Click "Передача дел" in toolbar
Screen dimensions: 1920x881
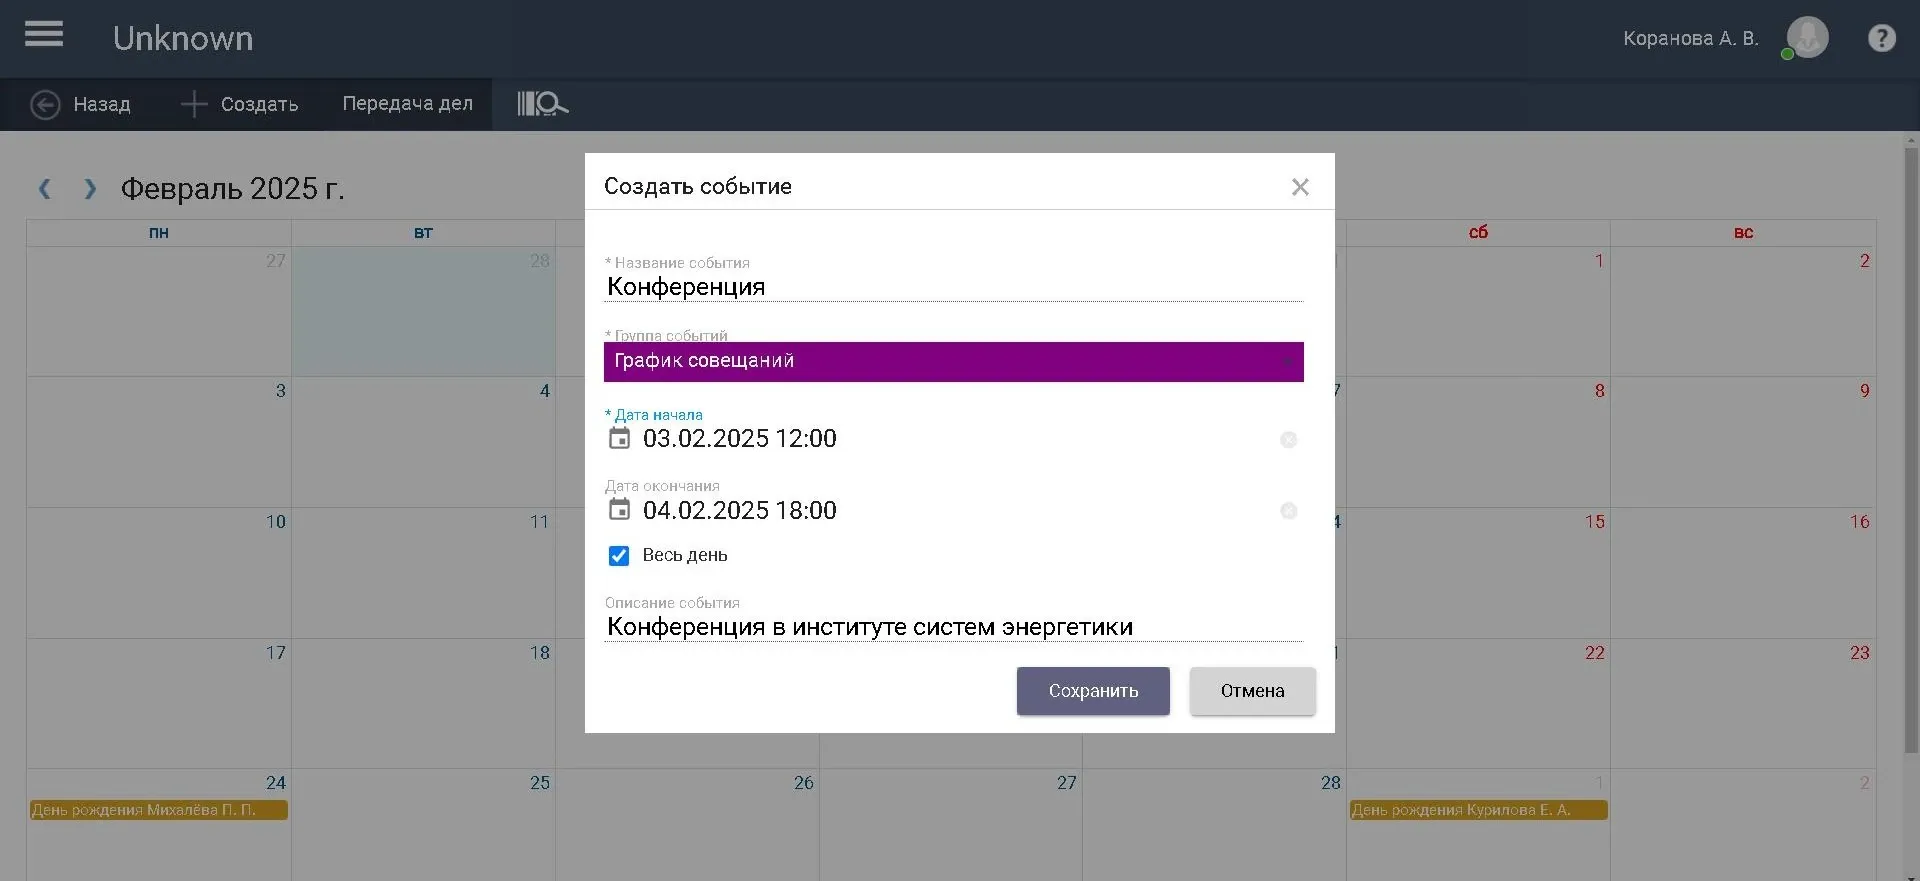coord(407,104)
